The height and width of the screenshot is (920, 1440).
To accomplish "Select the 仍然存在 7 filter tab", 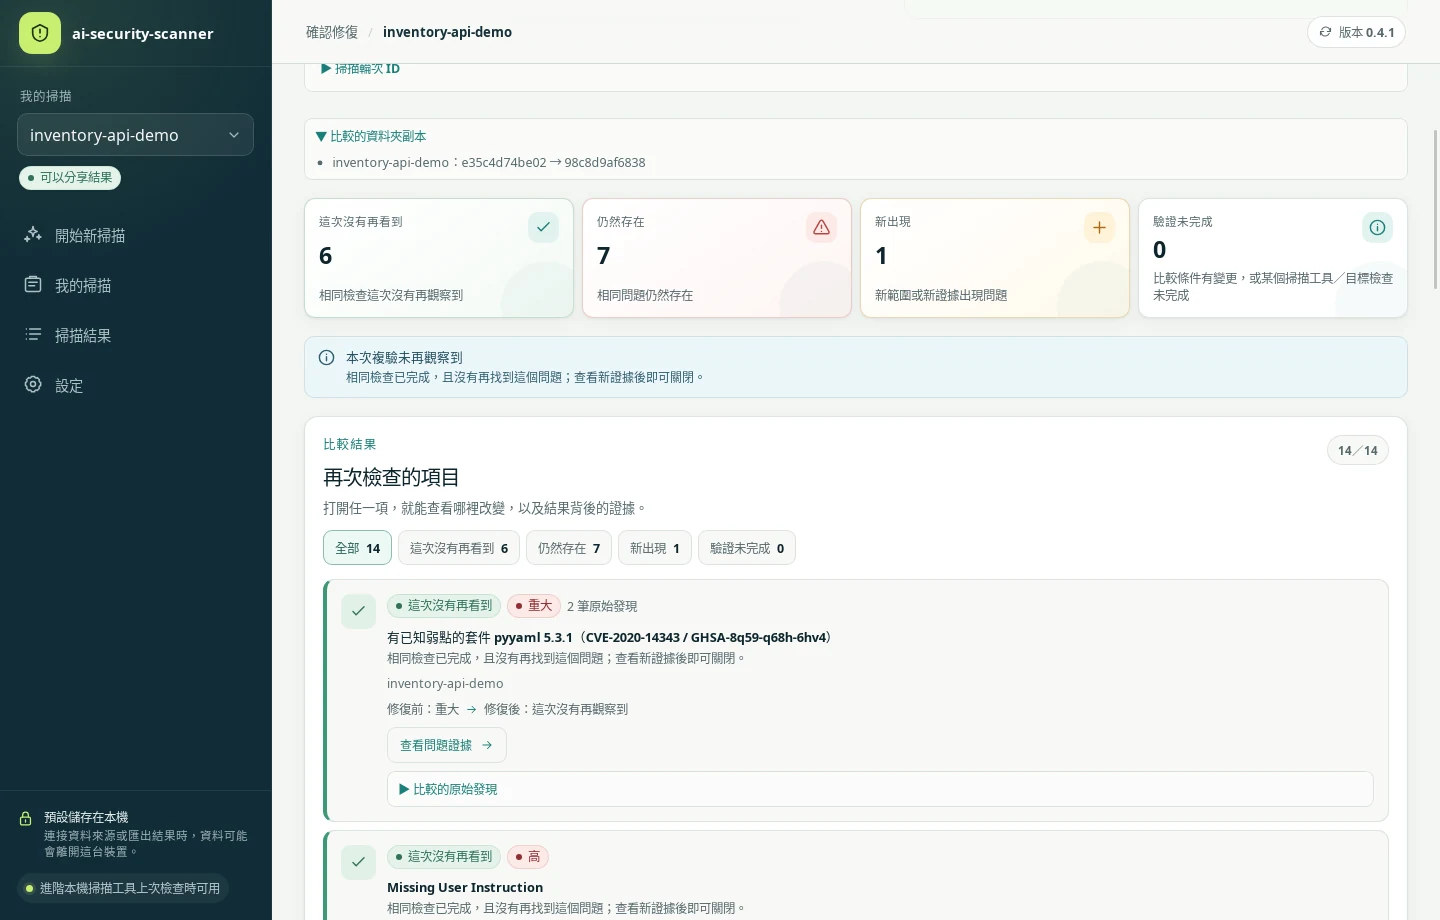I will click(x=569, y=548).
